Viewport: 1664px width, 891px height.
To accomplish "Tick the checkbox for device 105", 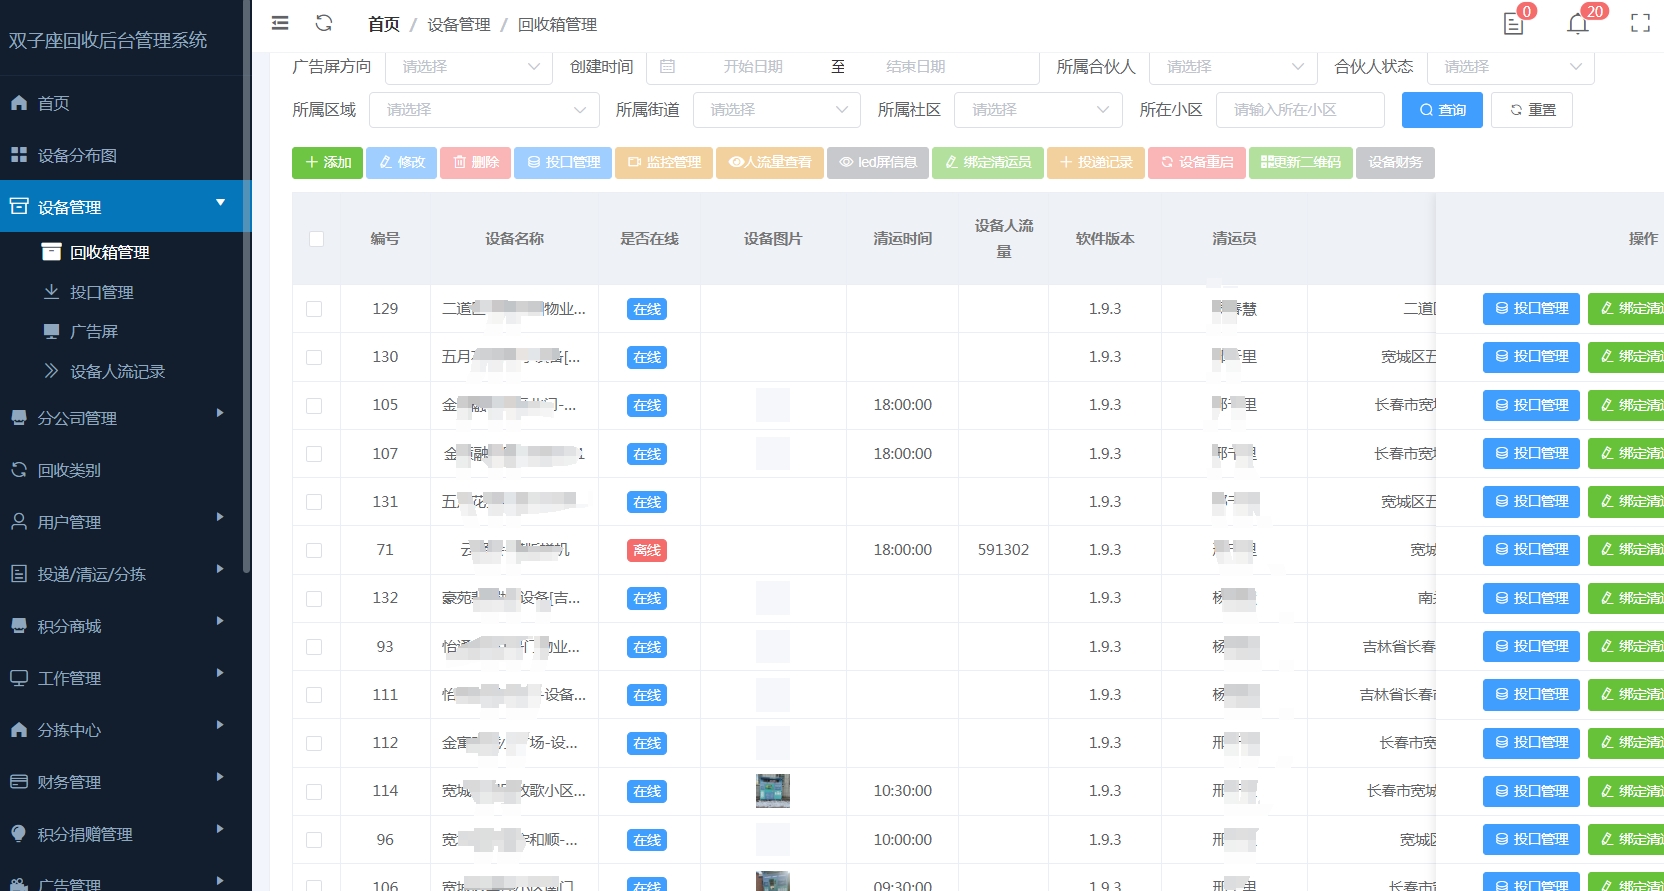I will (x=314, y=406).
